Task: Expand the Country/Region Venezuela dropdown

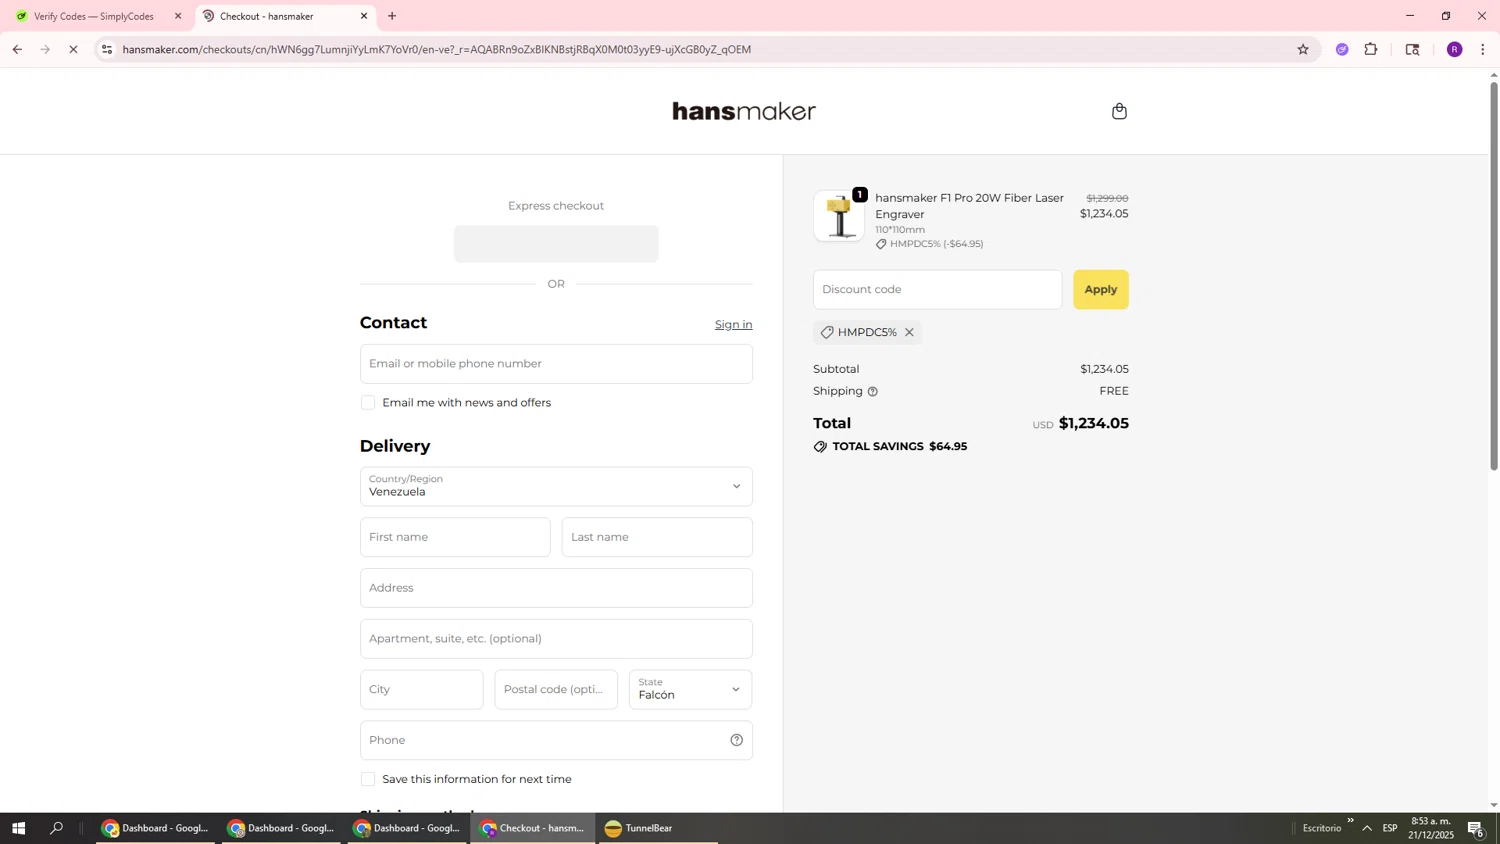Action: pyautogui.click(x=556, y=486)
